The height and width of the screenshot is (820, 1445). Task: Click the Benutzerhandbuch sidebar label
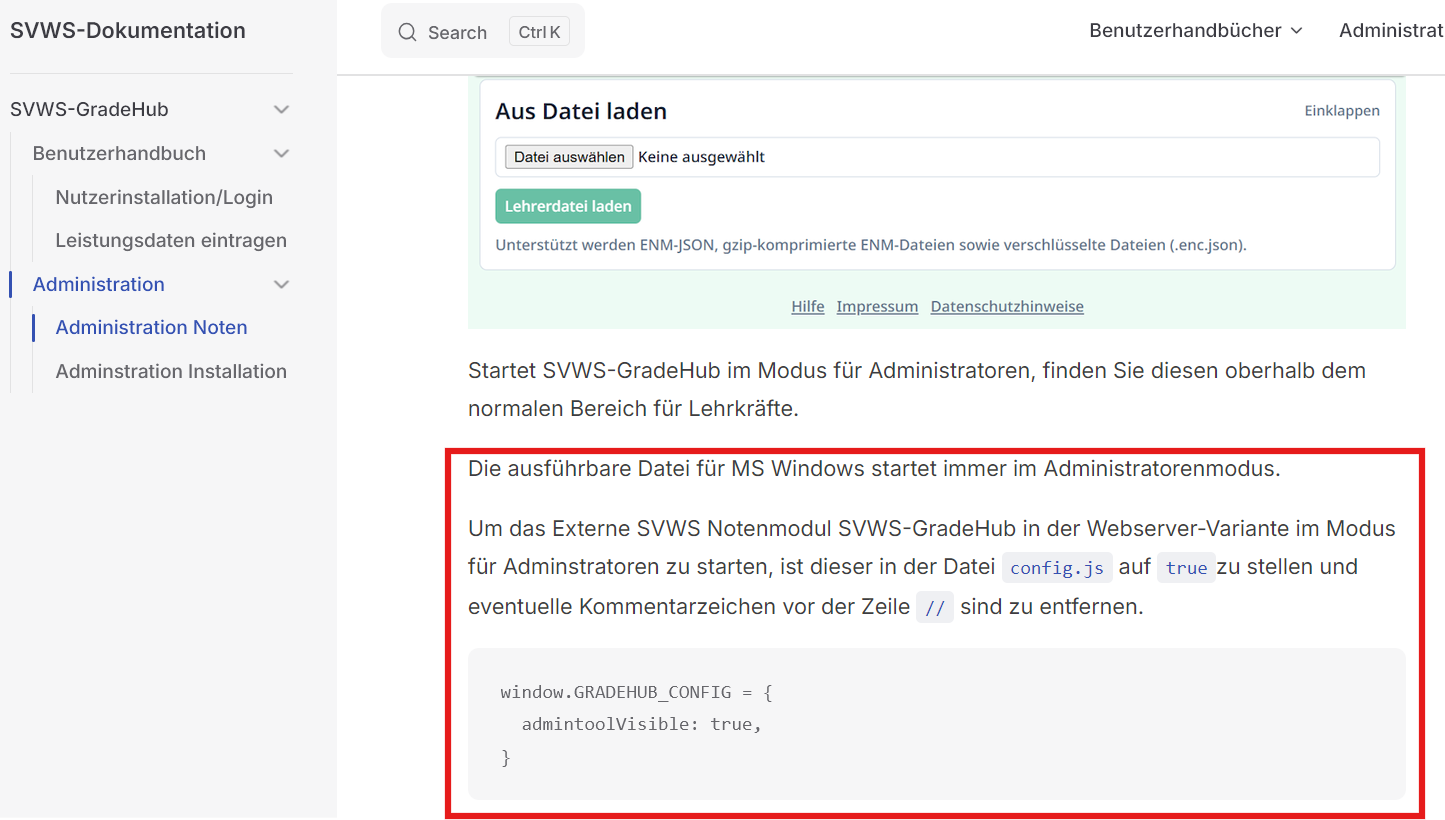[x=119, y=153]
